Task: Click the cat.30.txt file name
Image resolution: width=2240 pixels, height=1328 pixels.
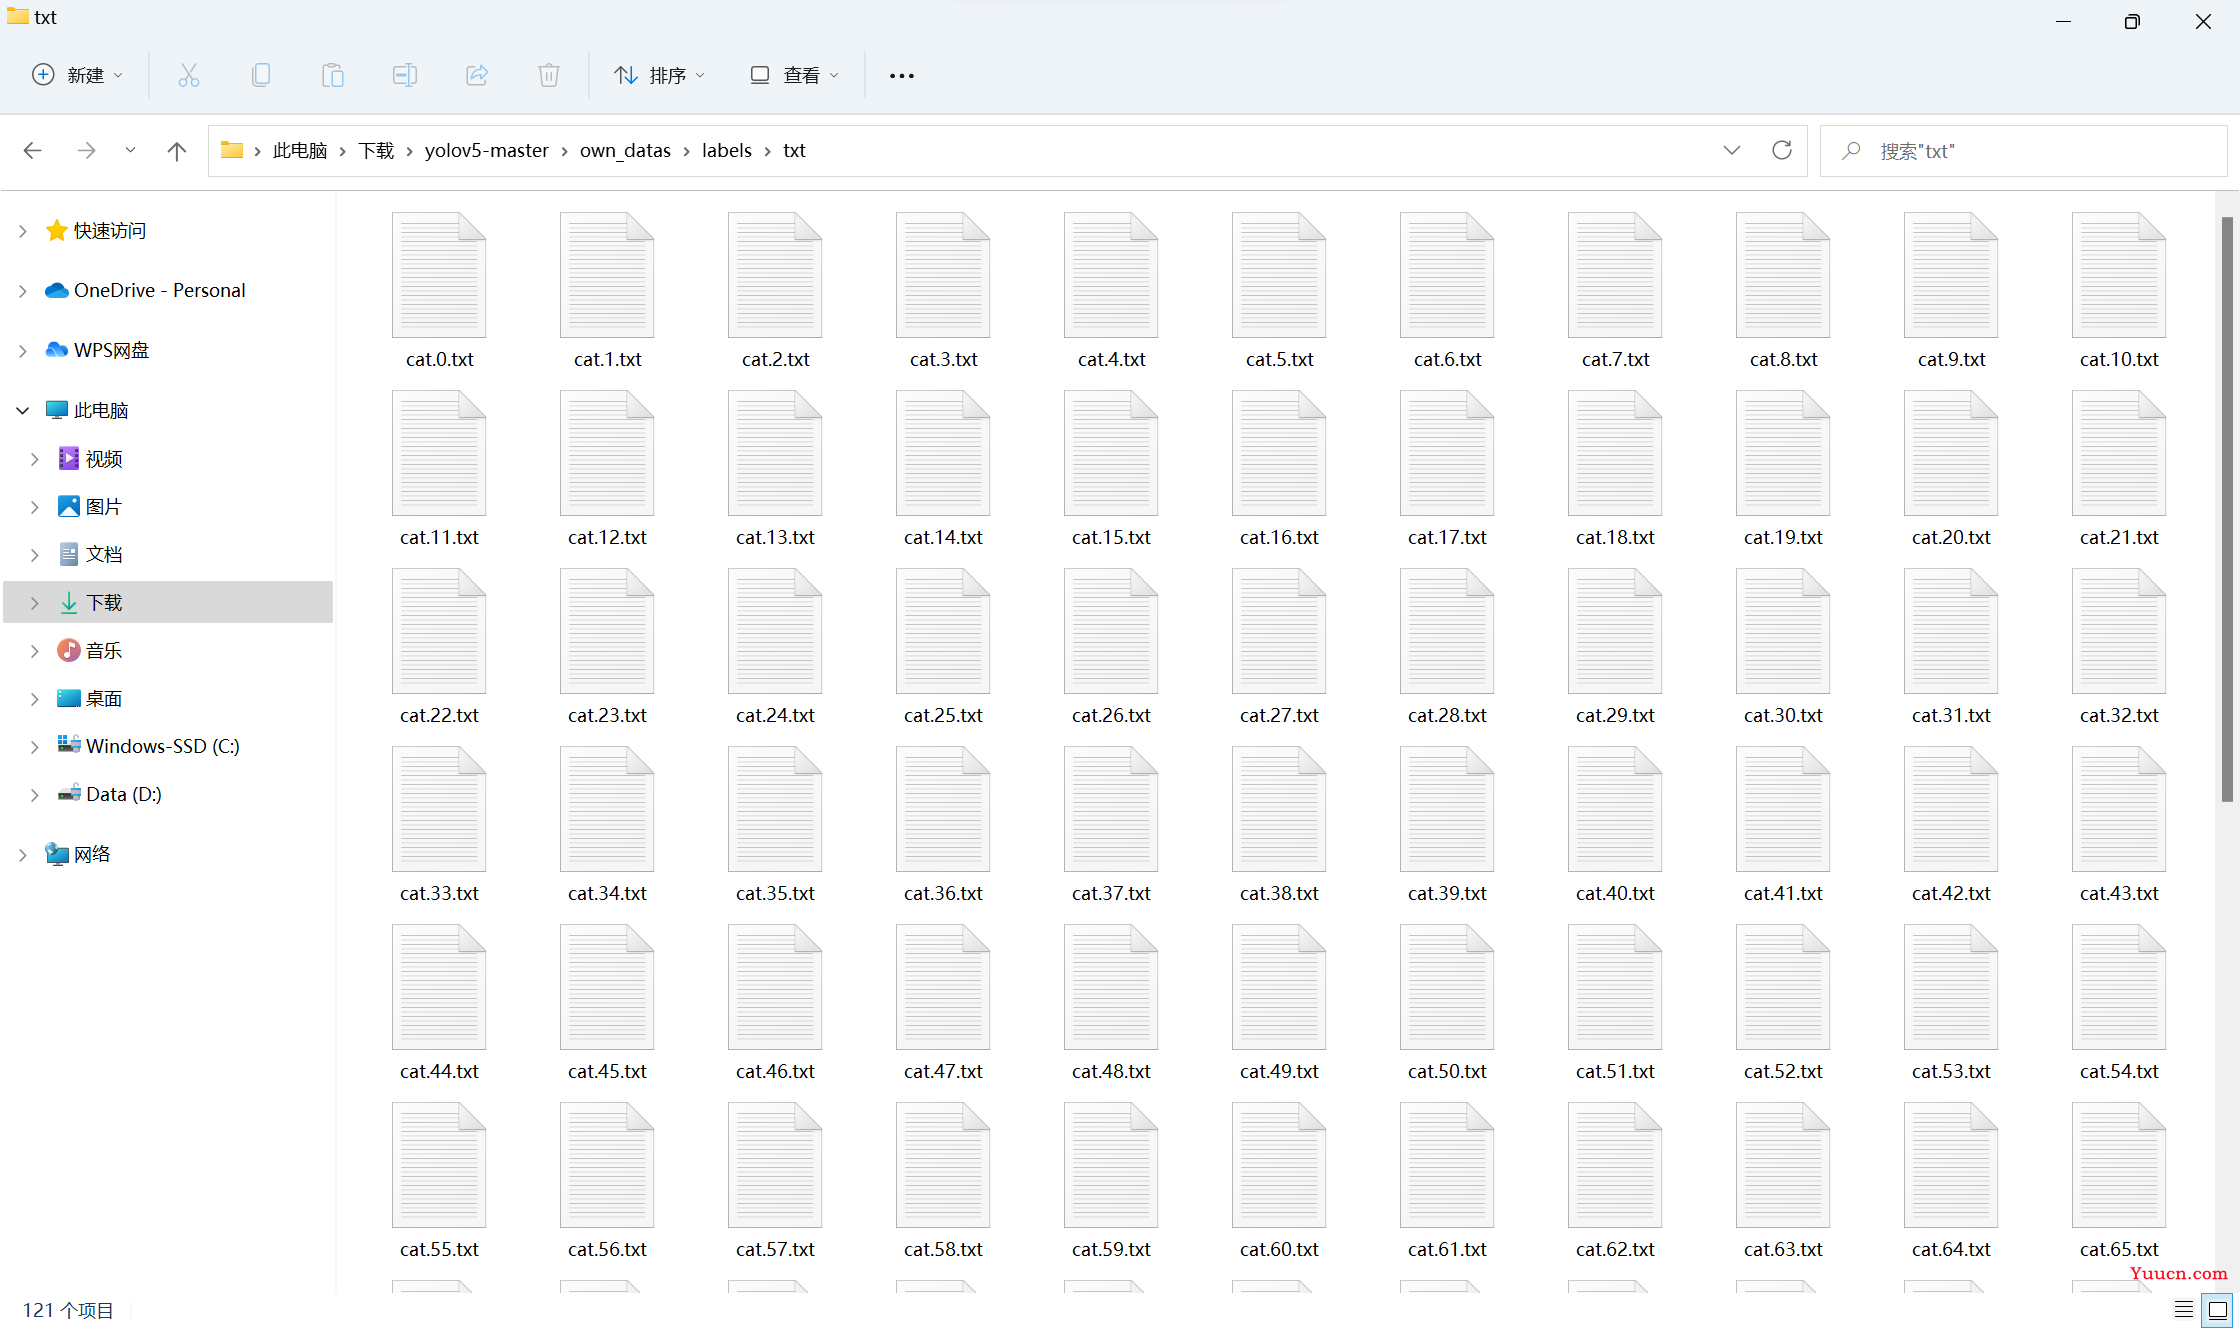Action: pos(1783,716)
